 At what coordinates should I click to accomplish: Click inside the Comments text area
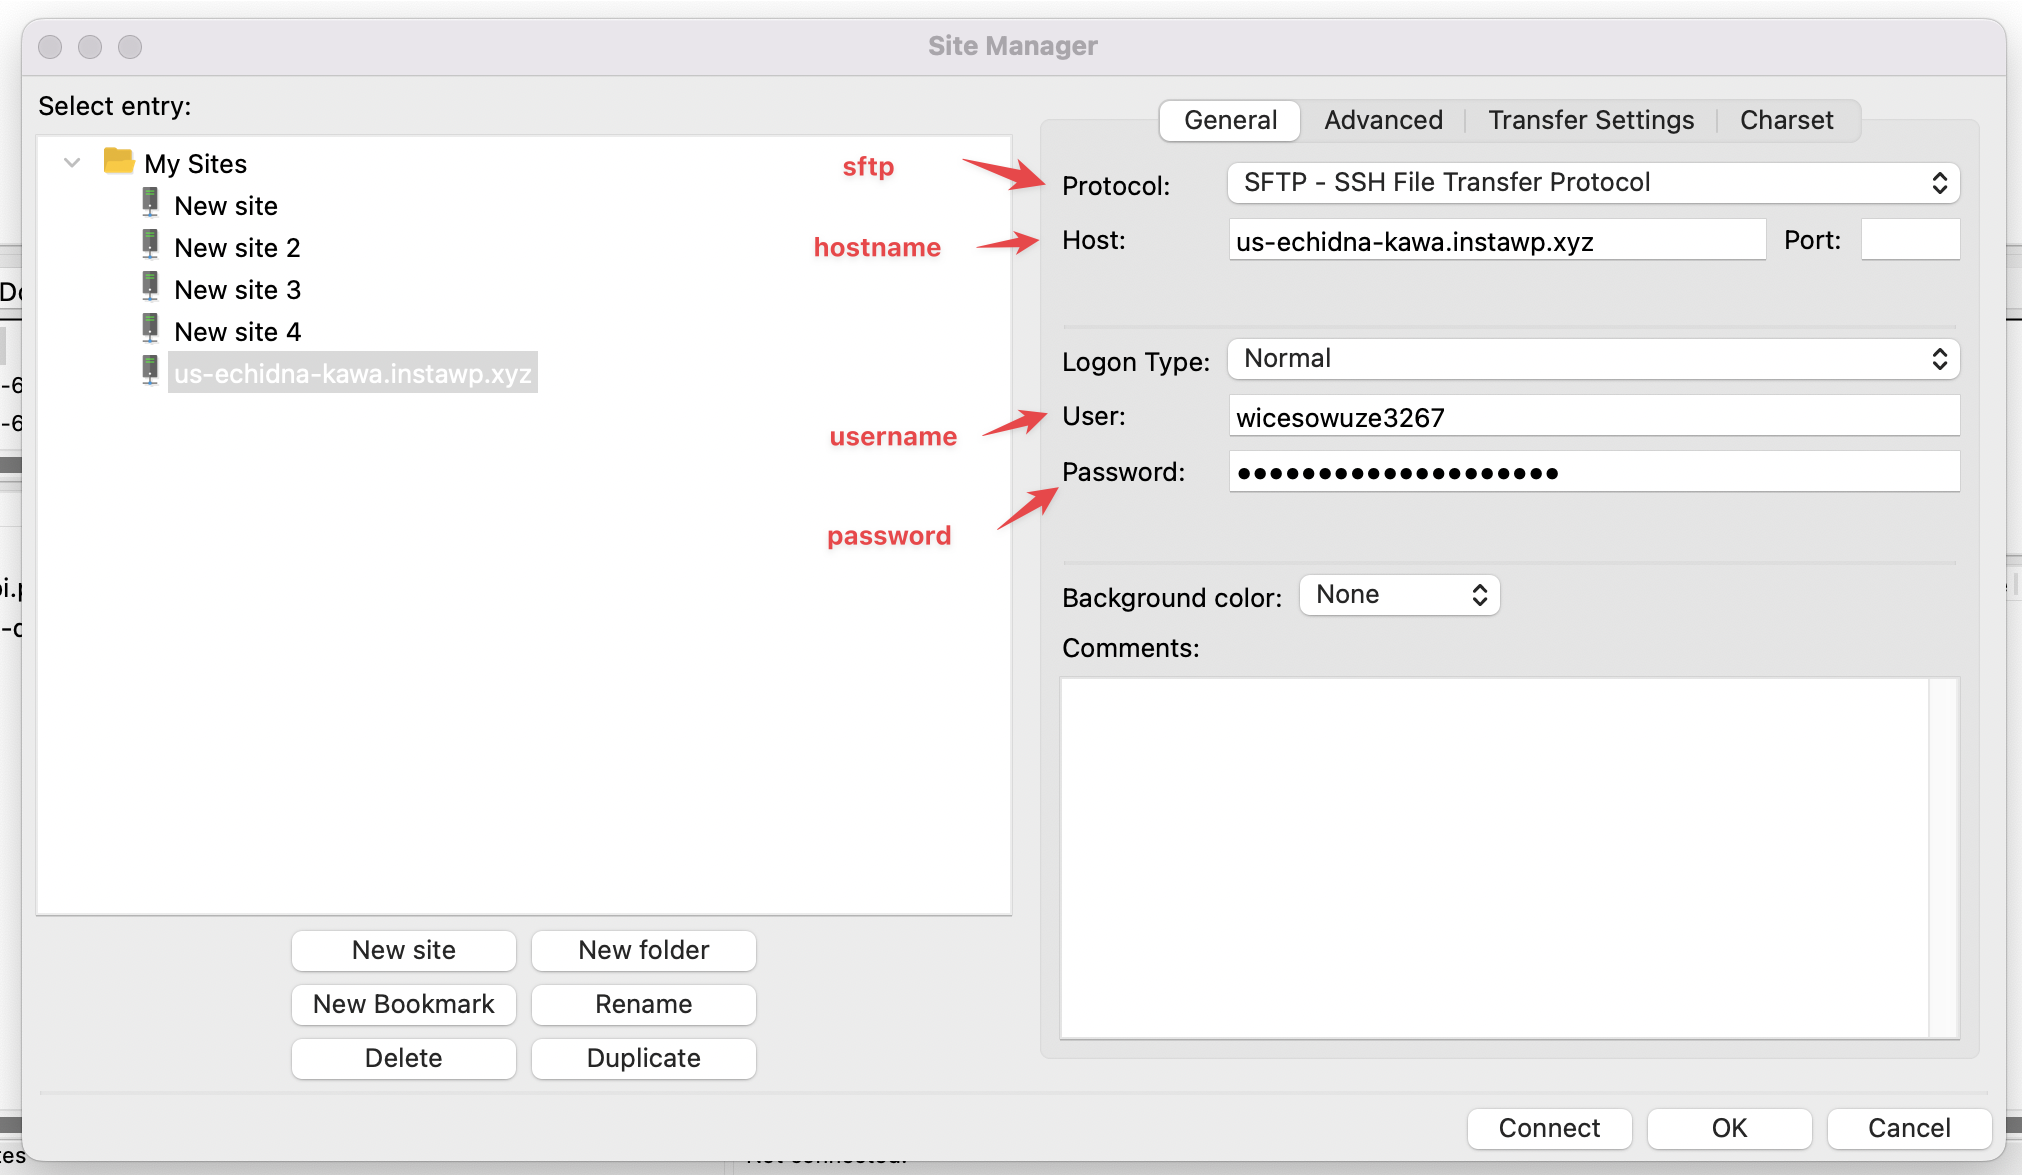point(1494,857)
